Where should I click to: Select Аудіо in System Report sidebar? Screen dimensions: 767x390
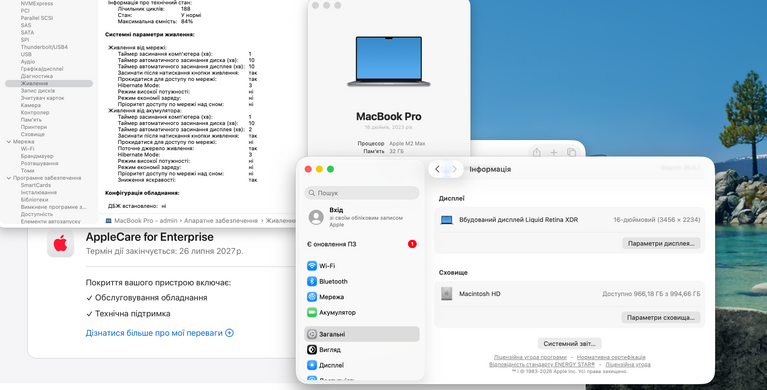point(28,62)
